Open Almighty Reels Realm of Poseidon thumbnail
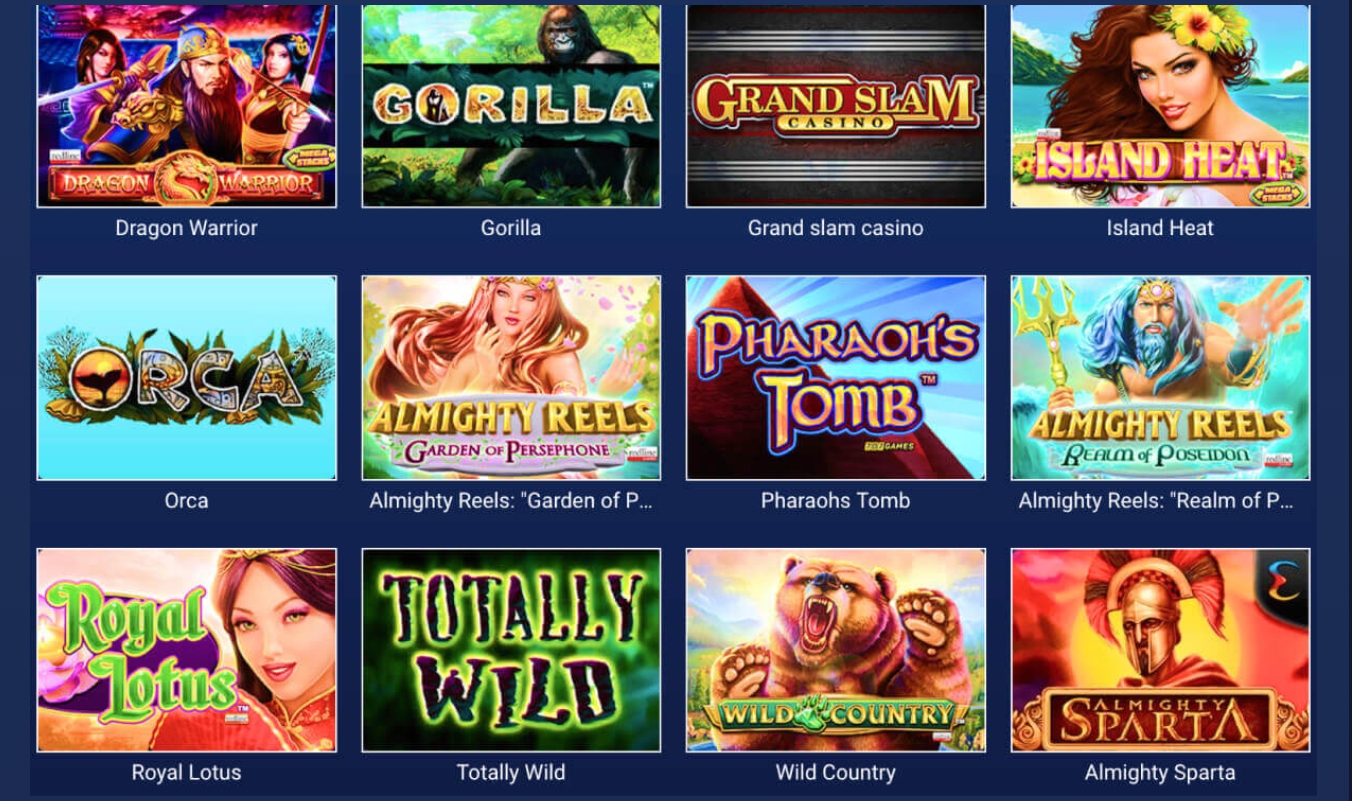The height and width of the screenshot is (801, 1352). [1160, 378]
